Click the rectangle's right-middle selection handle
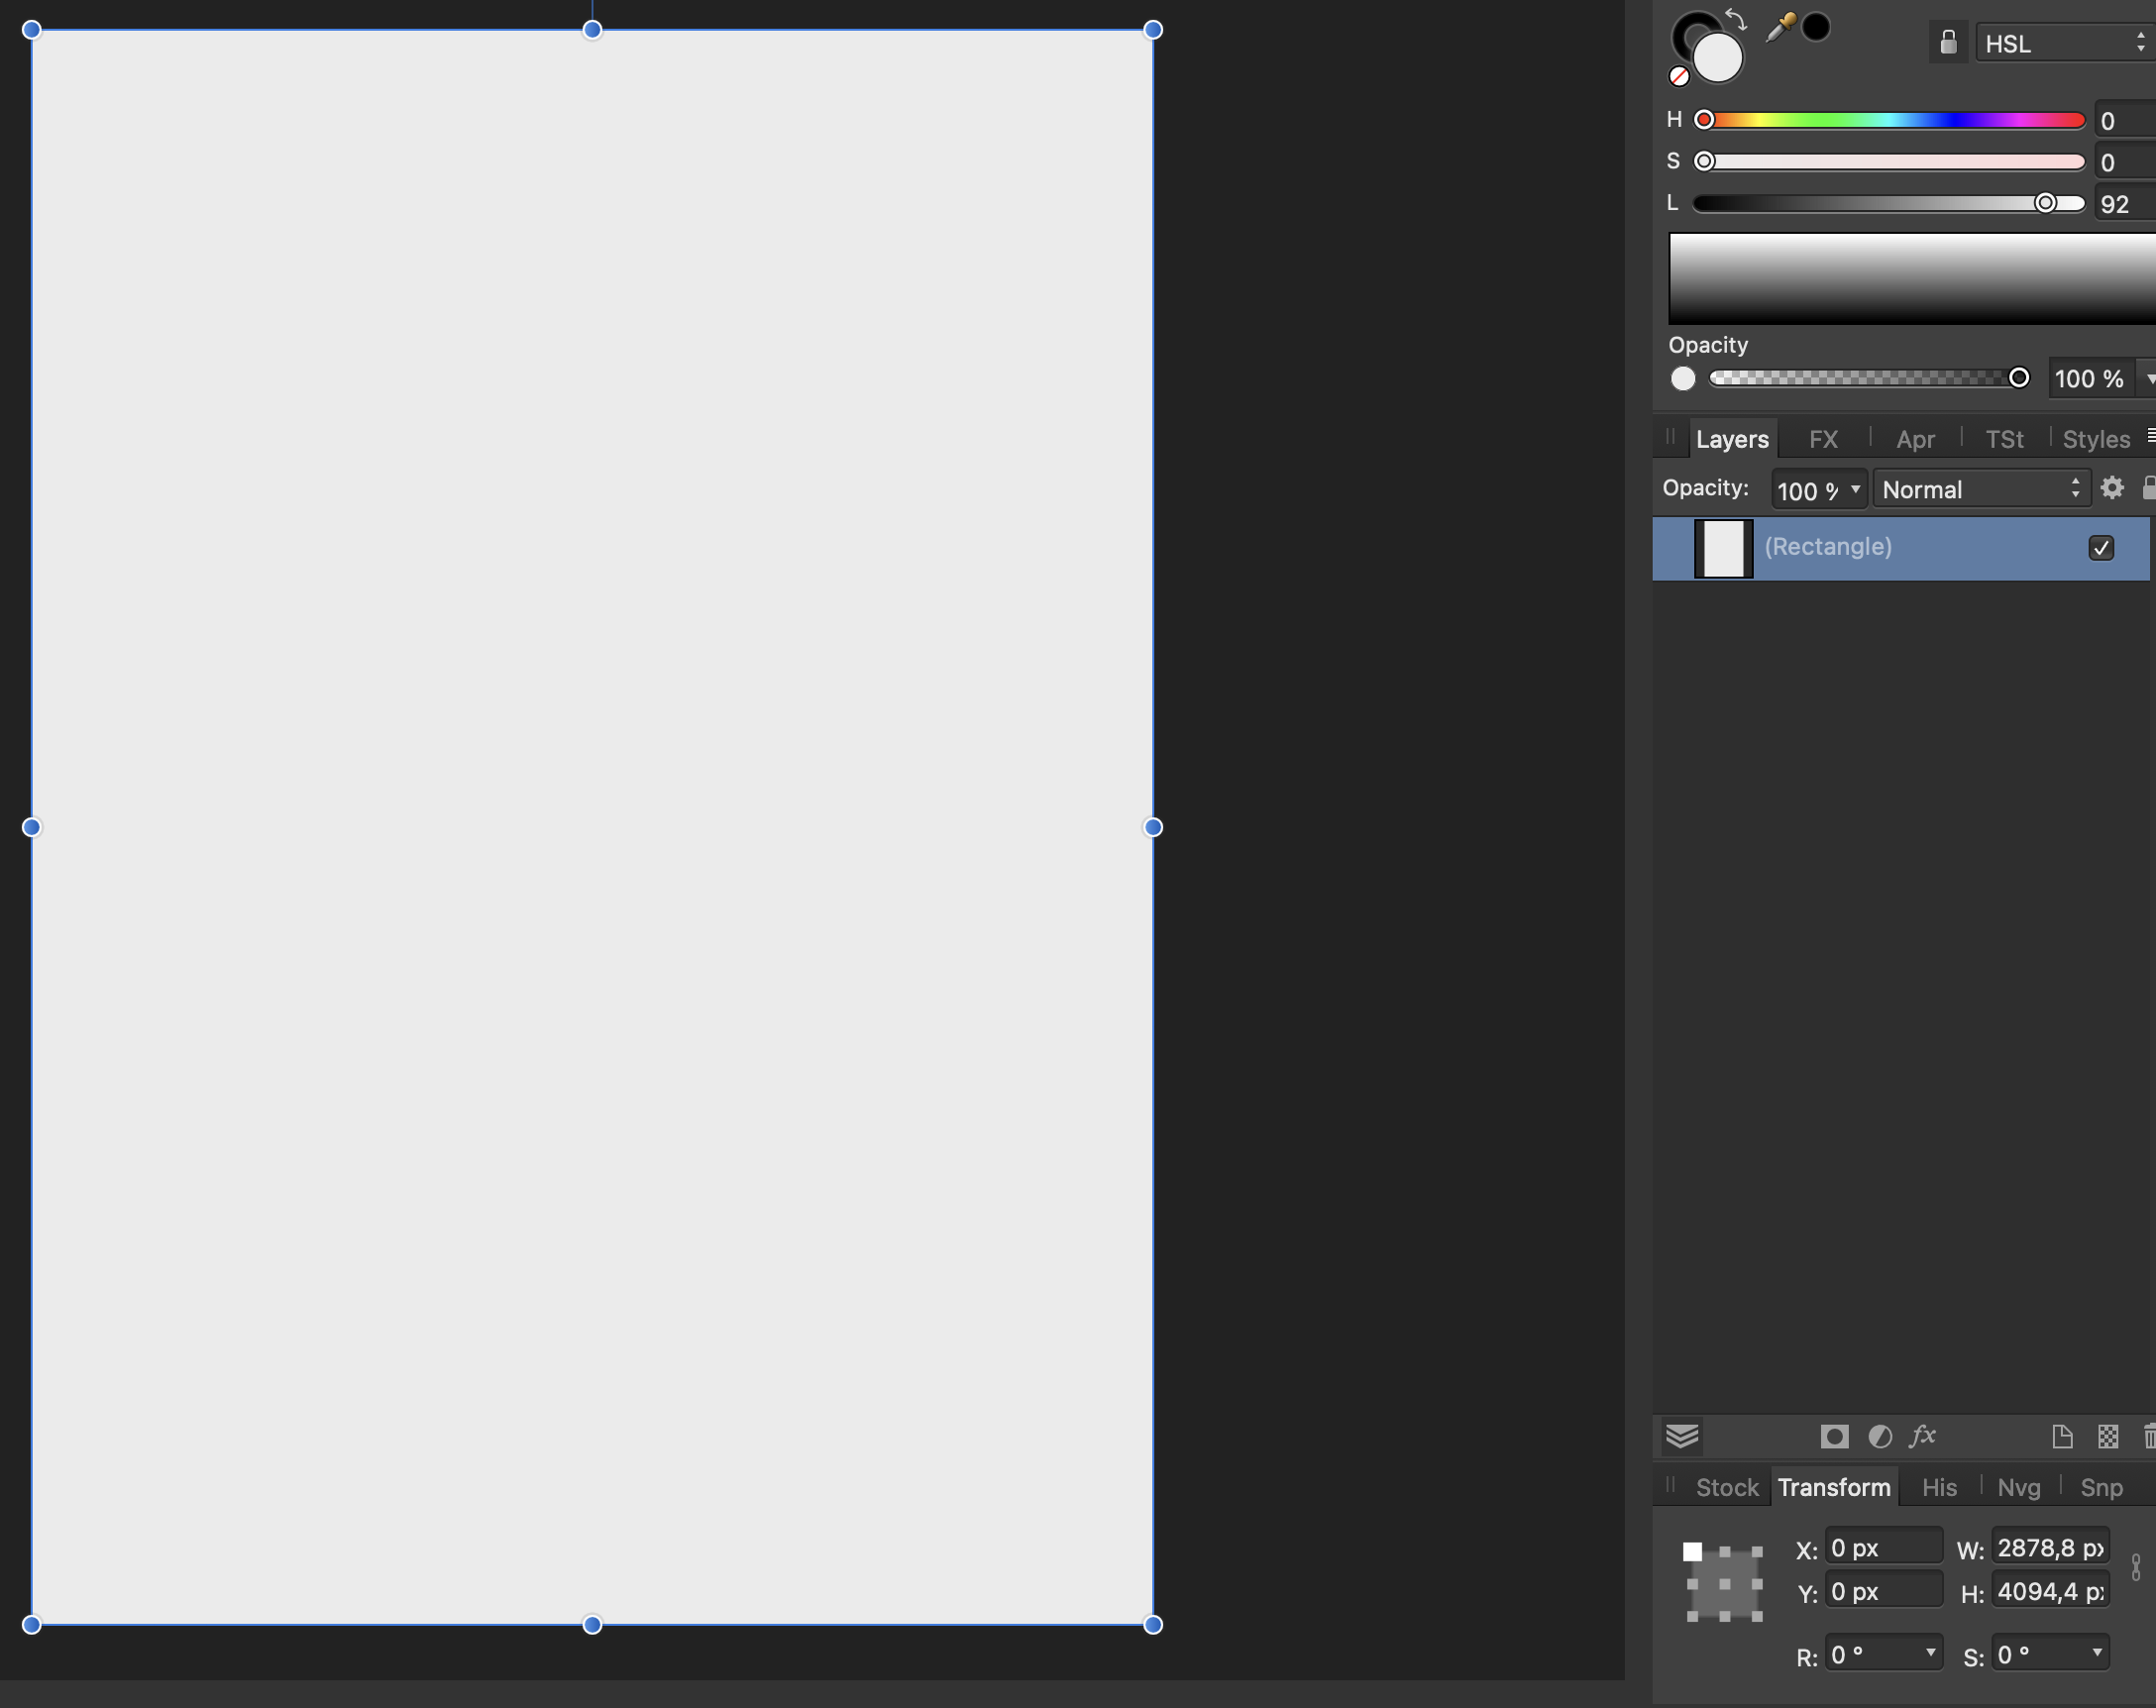The width and height of the screenshot is (2156, 1708). [x=1153, y=827]
